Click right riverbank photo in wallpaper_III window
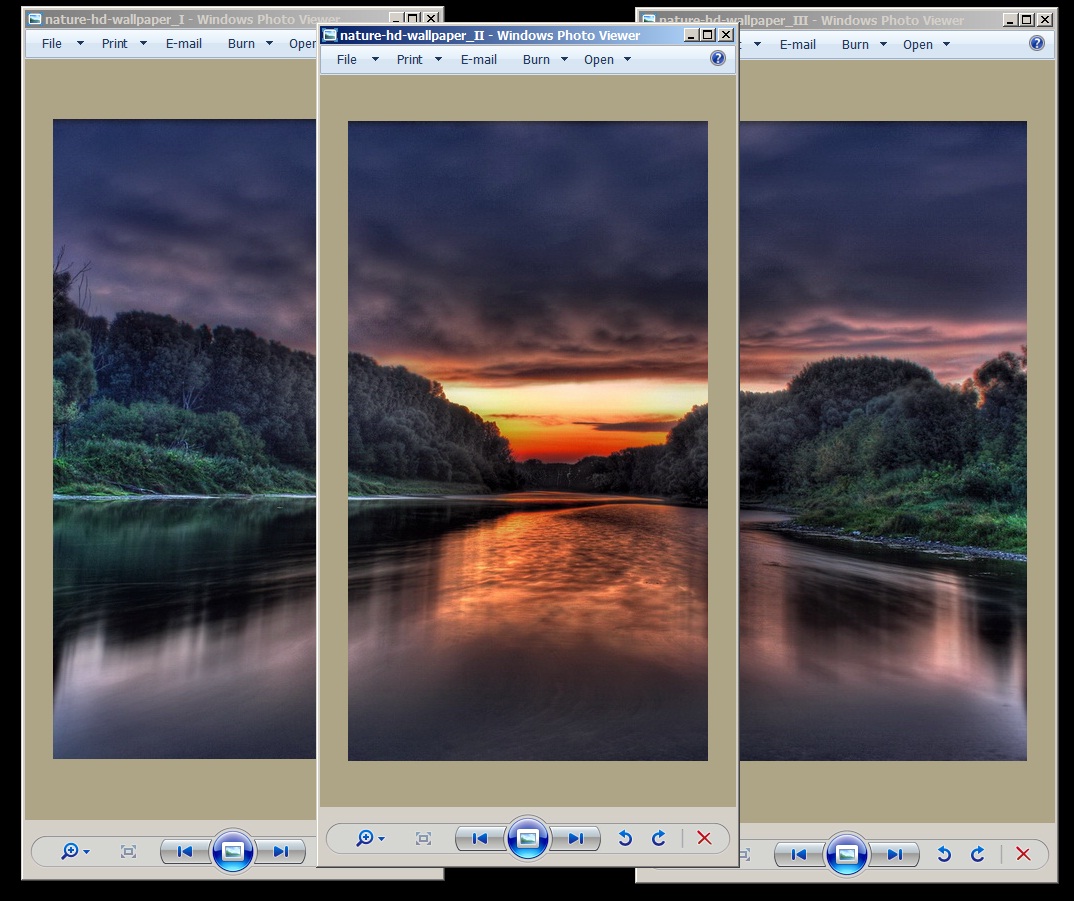The image size is (1074, 901). [883, 441]
